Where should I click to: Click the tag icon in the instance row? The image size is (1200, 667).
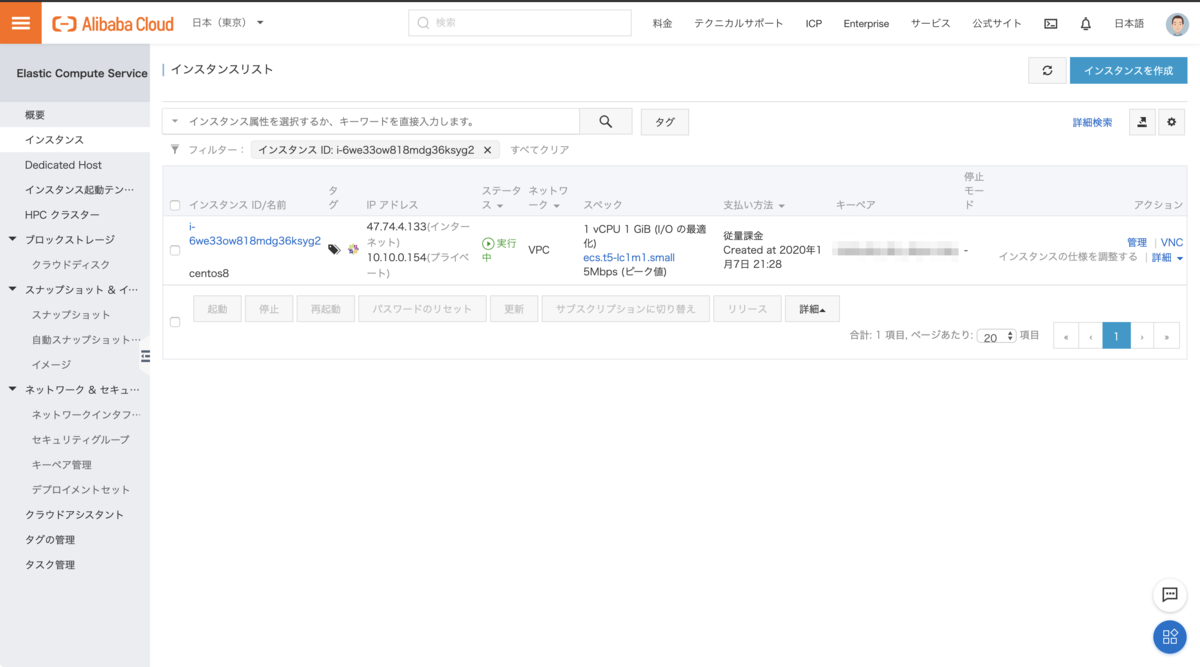[334, 249]
